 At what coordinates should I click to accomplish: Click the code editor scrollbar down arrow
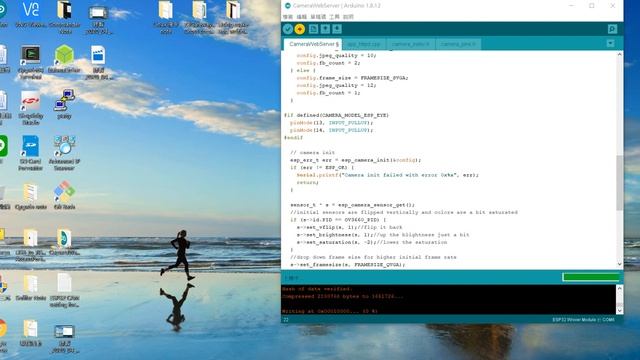coord(620,264)
